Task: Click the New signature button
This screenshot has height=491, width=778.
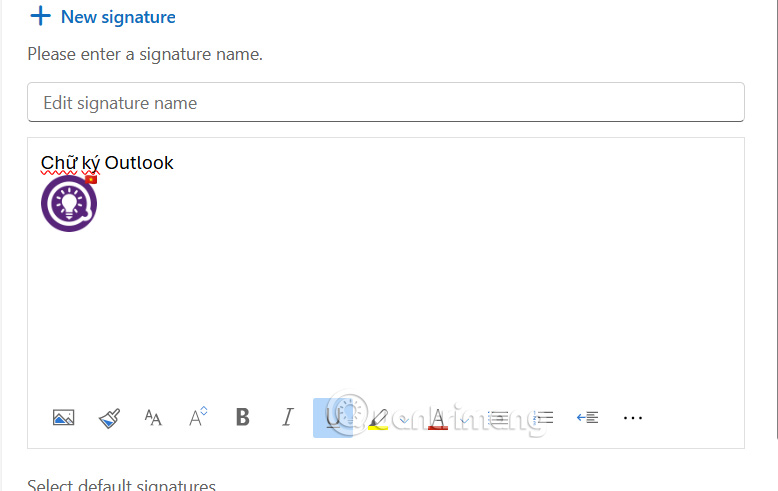Action: (x=117, y=17)
